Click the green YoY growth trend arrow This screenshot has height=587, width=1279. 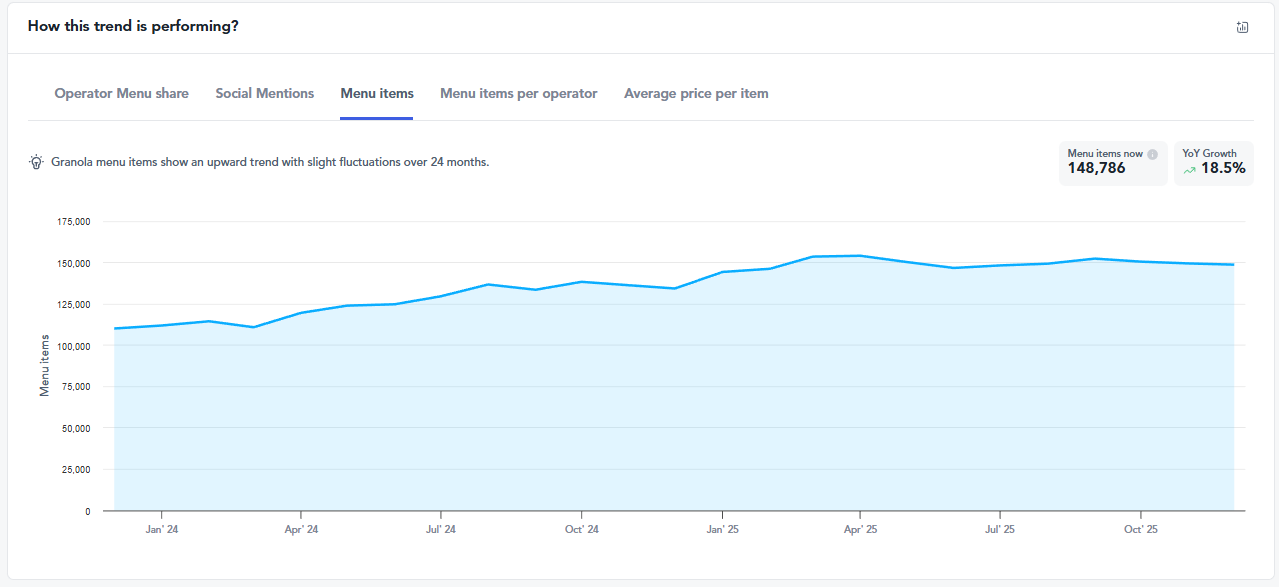tap(1190, 170)
